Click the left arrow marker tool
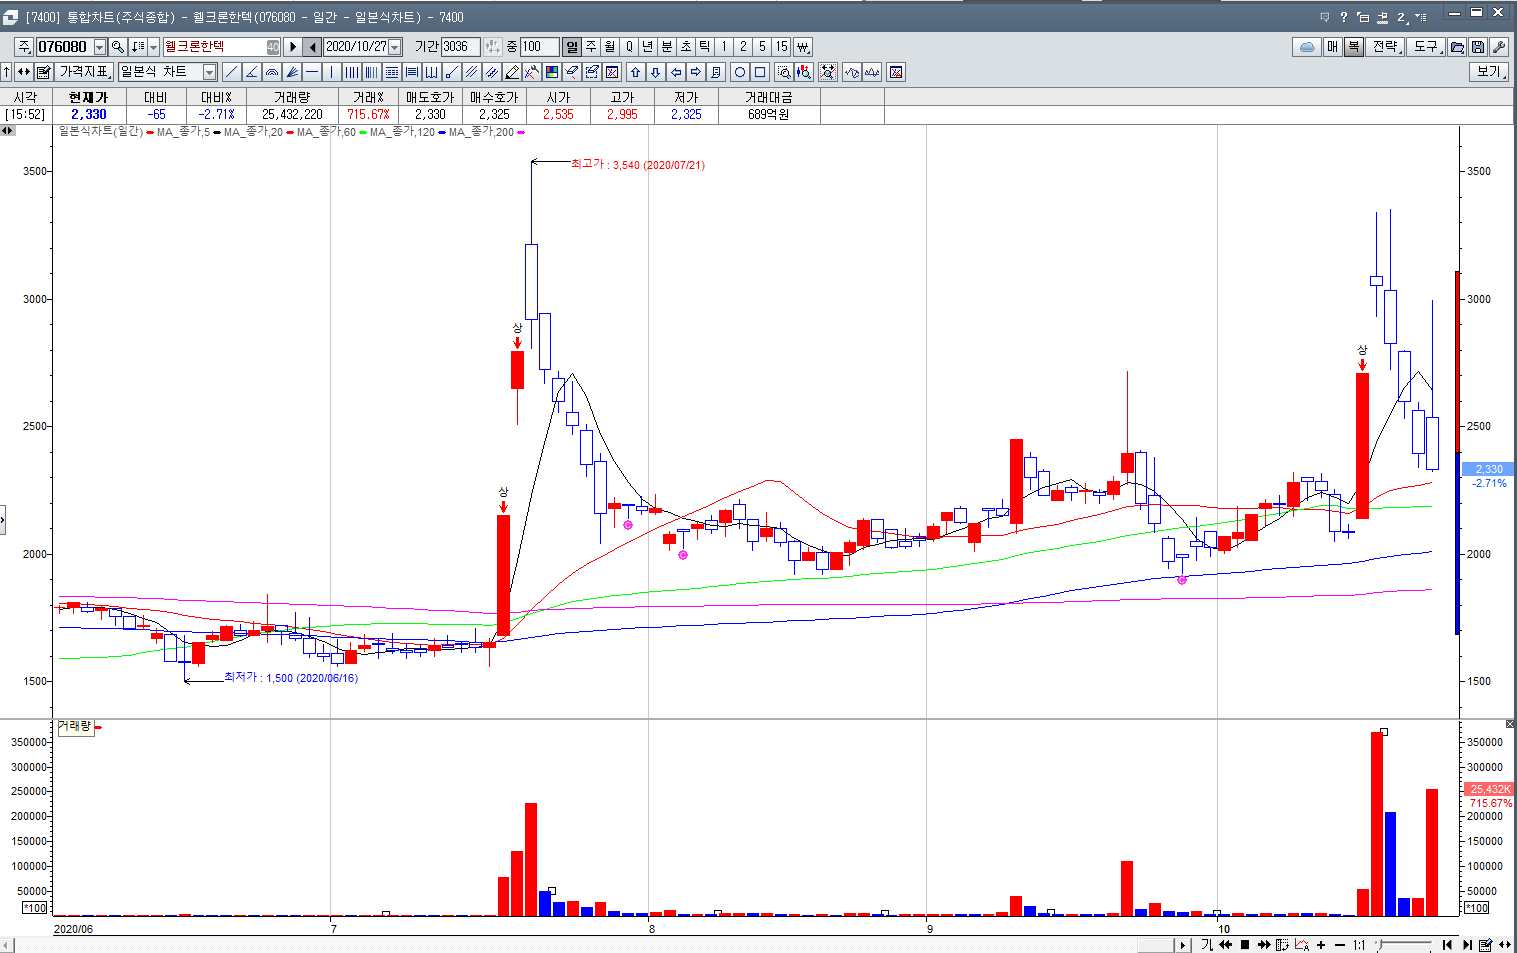 (x=676, y=72)
